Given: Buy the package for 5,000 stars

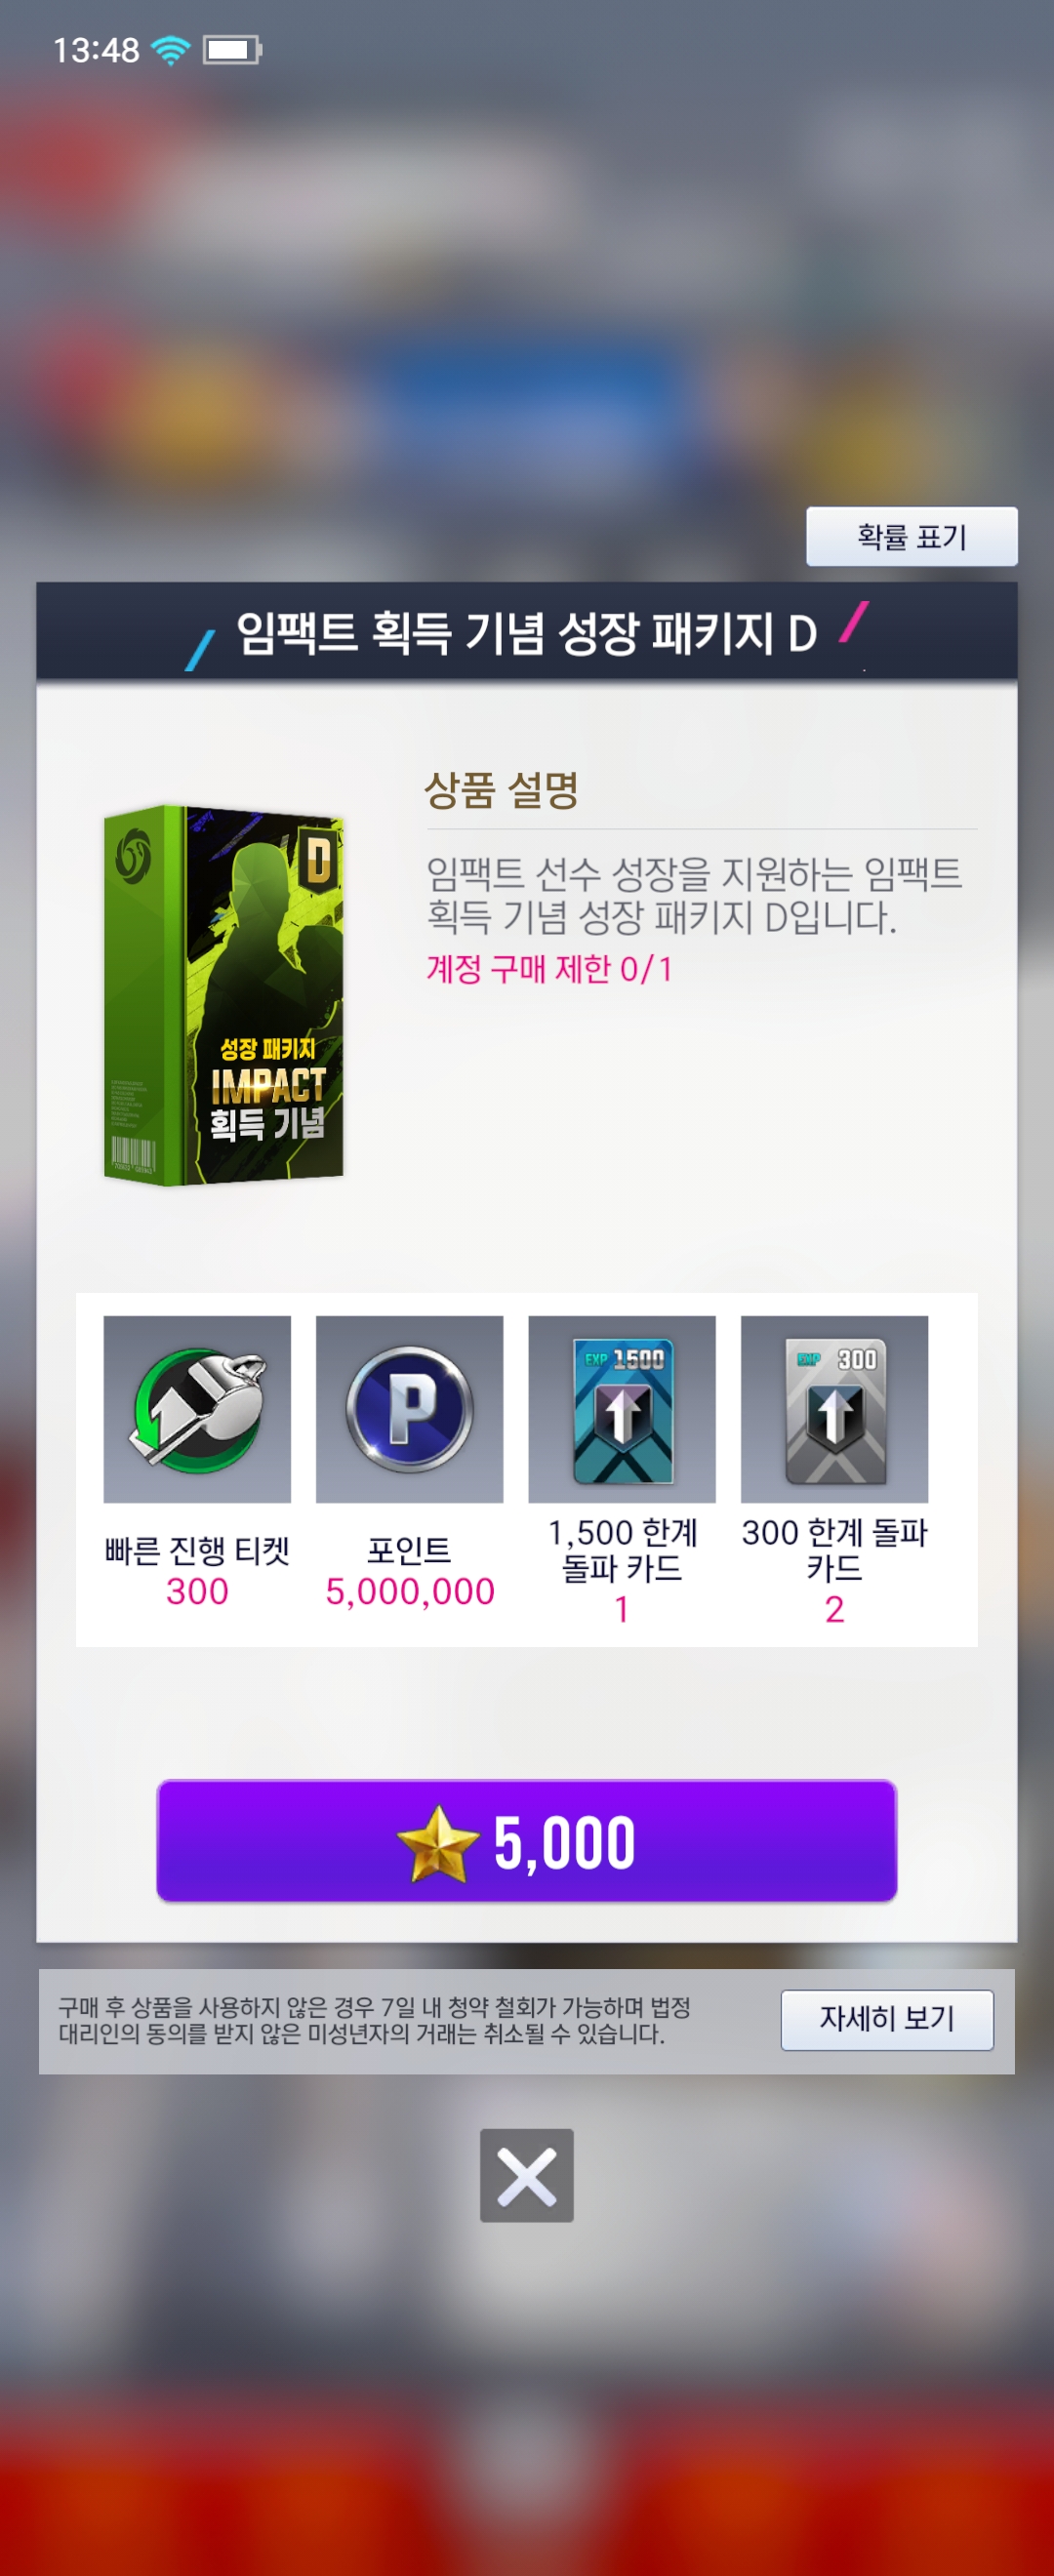Looking at the screenshot, I should click(x=527, y=1841).
